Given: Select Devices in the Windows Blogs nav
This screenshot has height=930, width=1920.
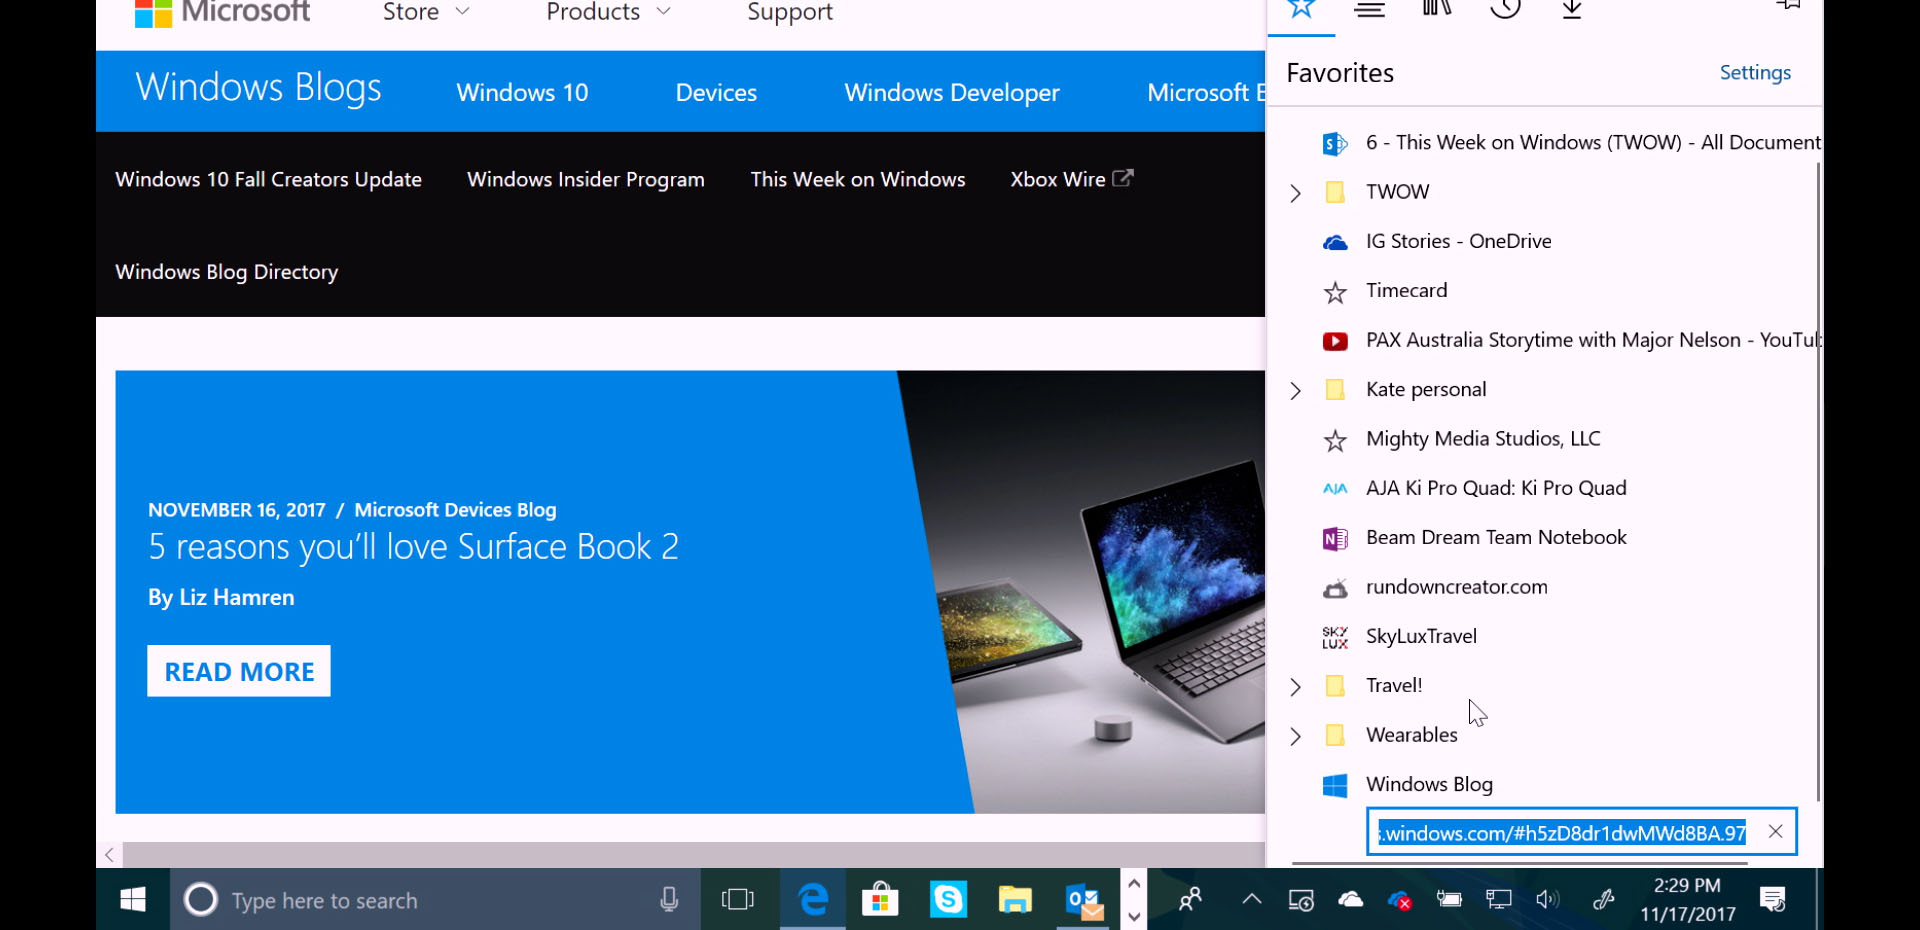Looking at the screenshot, I should (716, 92).
